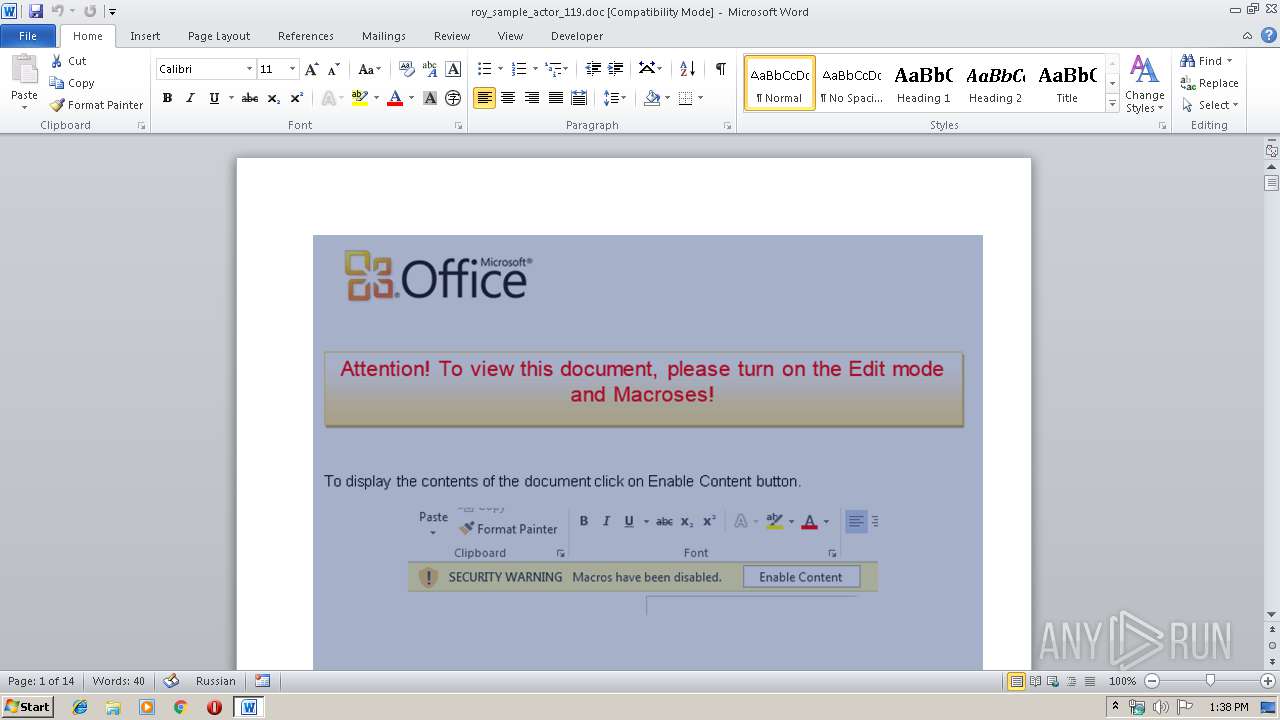Switch to the Mailings tab
Screen dimensions: 1280x720
384,36
